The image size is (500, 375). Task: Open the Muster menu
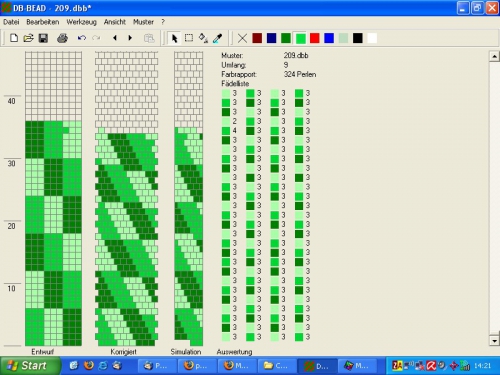point(143,22)
